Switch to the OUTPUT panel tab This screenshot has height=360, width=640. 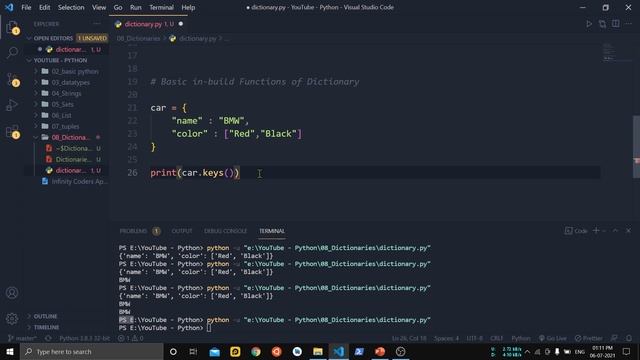point(182,231)
